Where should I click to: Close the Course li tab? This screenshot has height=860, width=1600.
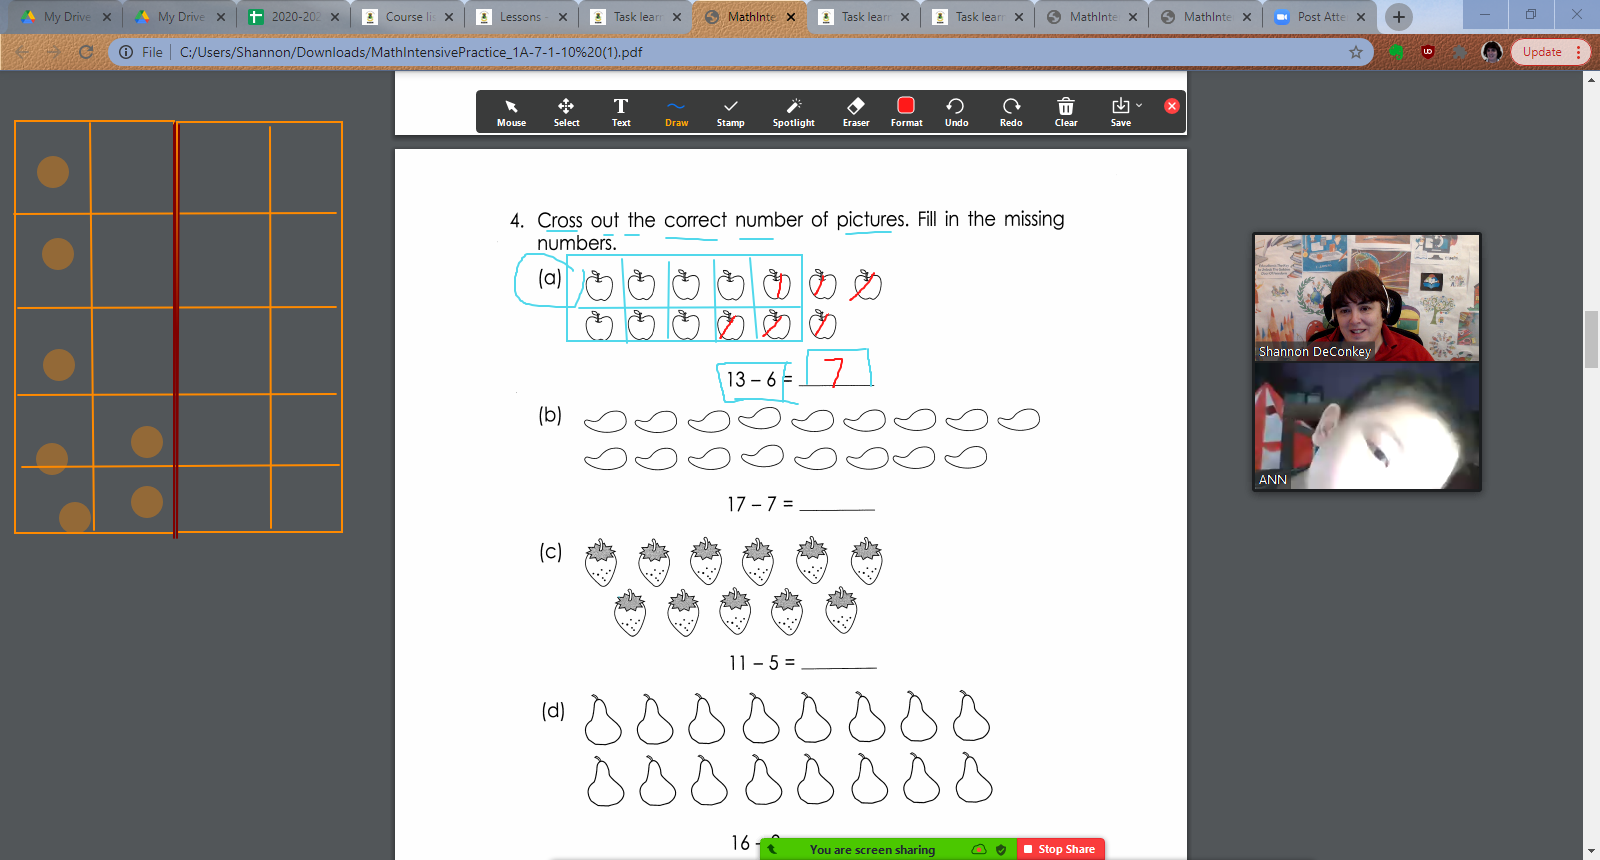click(x=449, y=17)
